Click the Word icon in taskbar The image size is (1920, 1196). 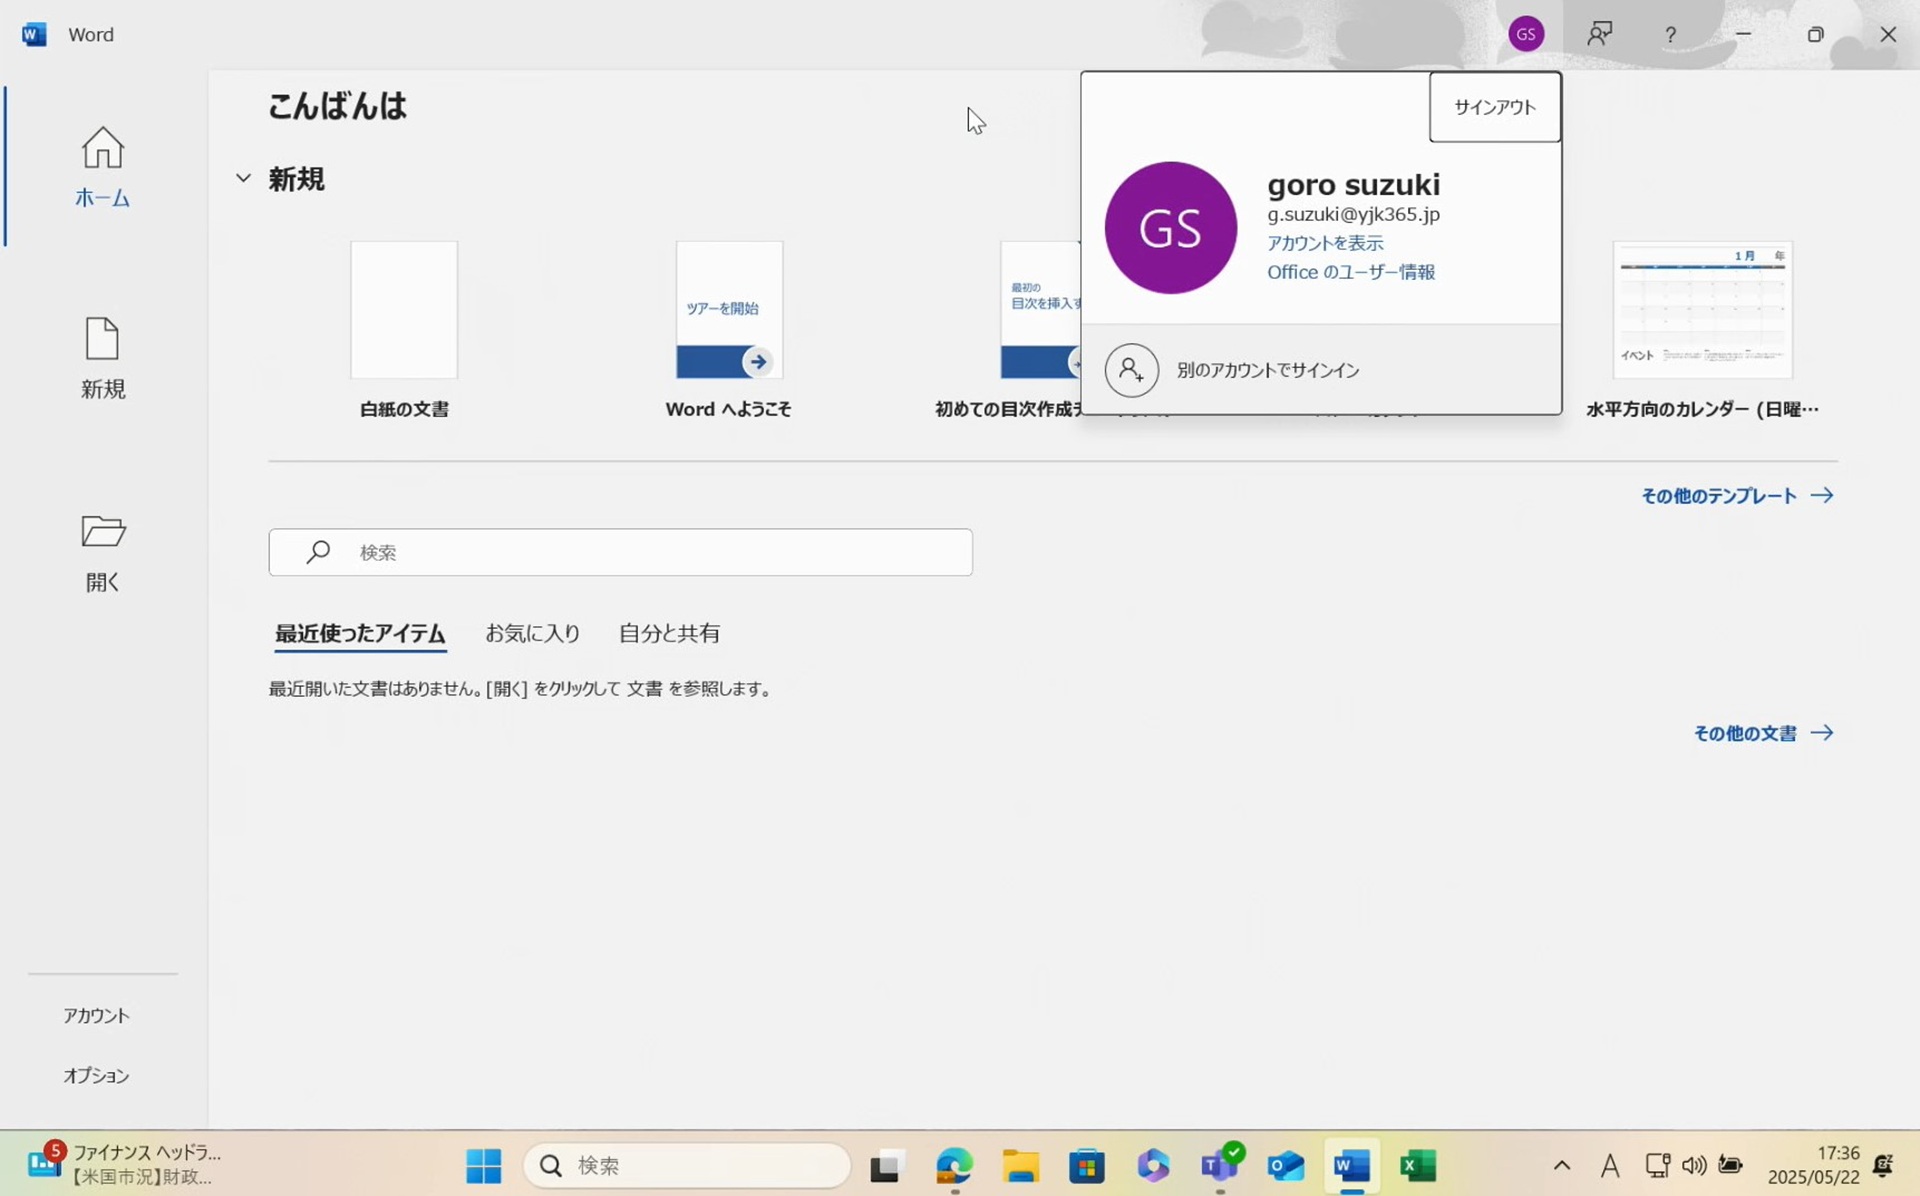[1352, 1165]
